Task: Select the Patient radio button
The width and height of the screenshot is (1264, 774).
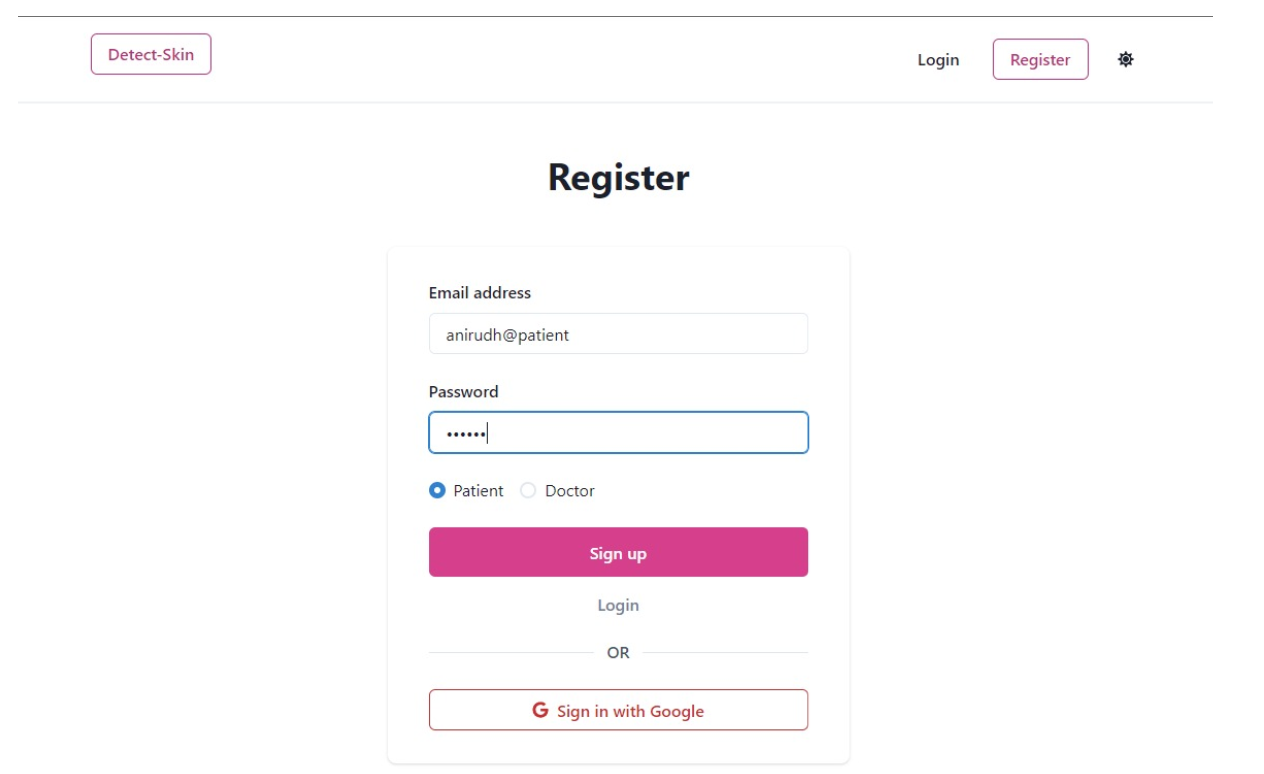Action: [x=437, y=490]
